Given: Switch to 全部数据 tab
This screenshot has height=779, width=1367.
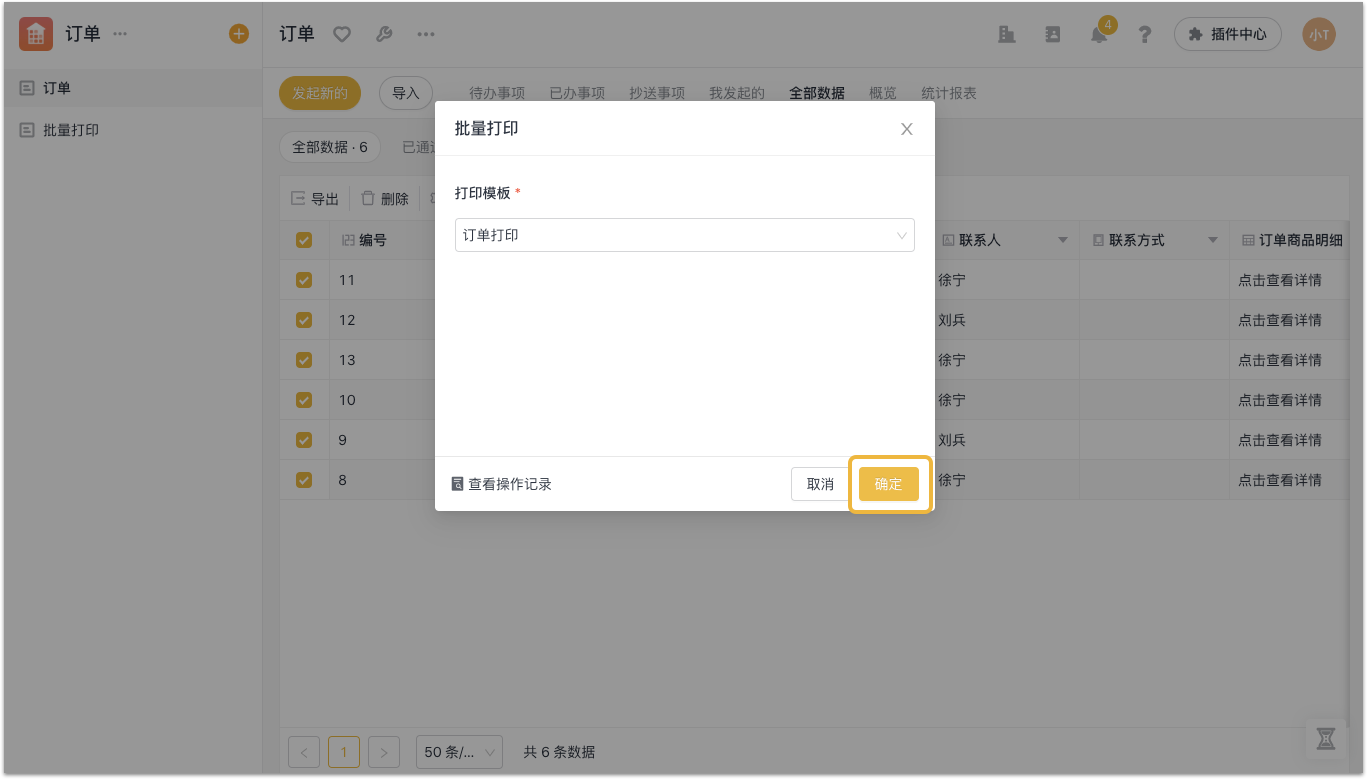Looking at the screenshot, I should coord(817,93).
